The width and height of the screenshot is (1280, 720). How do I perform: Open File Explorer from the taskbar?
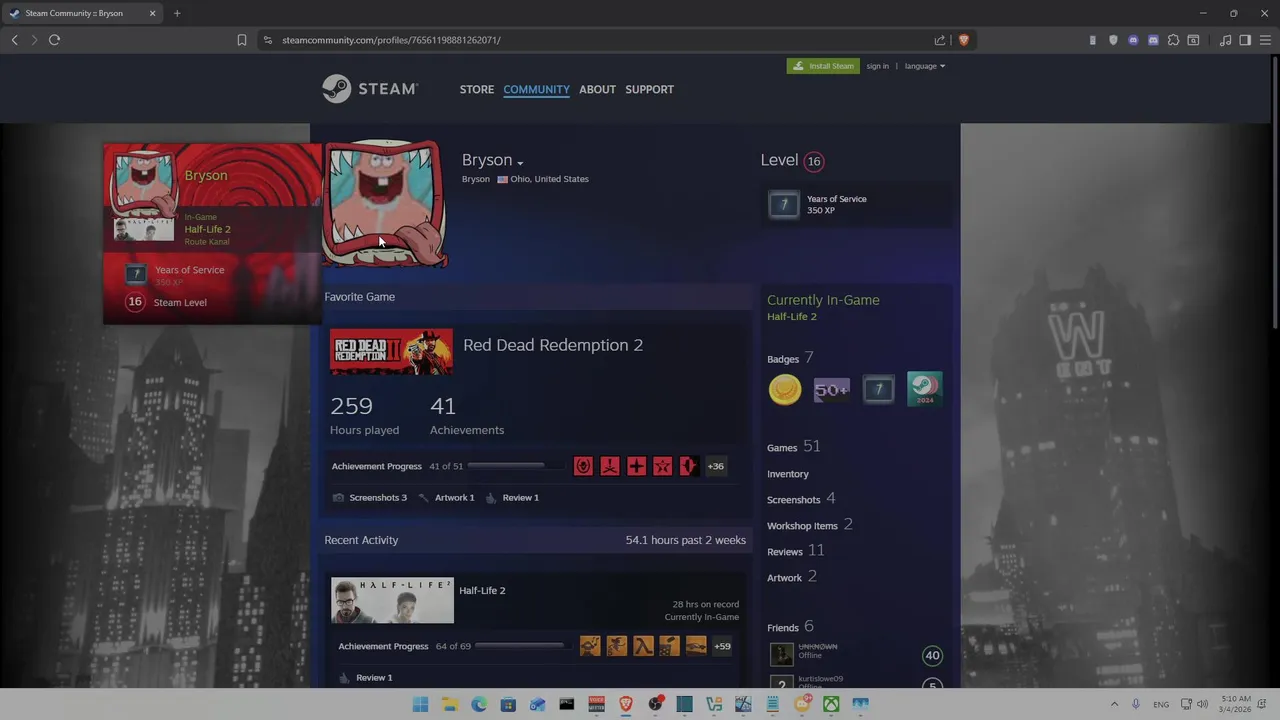(x=450, y=704)
